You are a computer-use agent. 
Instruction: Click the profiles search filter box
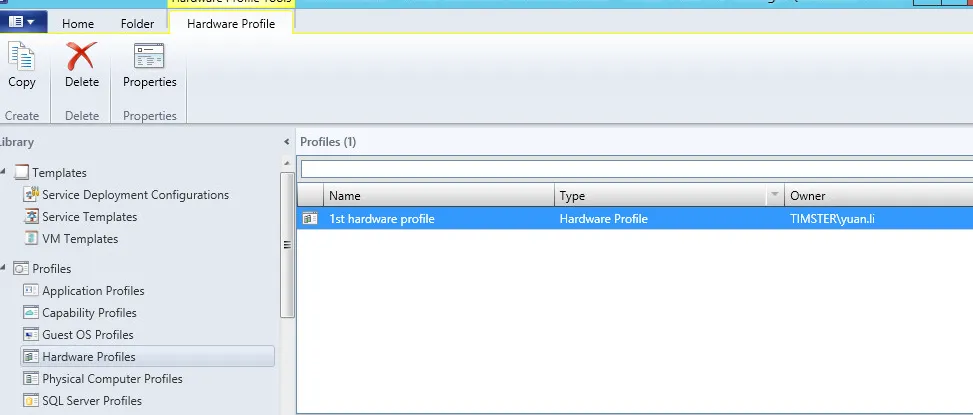pos(637,169)
